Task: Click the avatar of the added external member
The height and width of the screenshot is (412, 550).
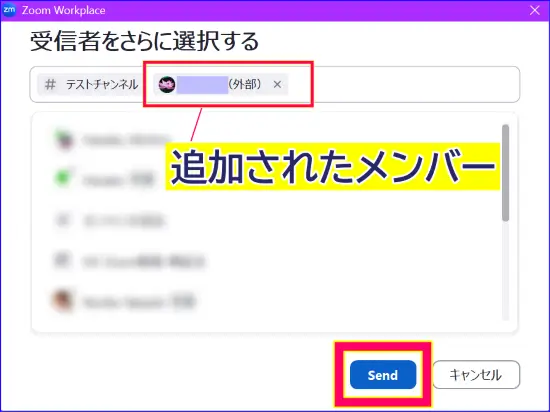Action: click(167, 85)
